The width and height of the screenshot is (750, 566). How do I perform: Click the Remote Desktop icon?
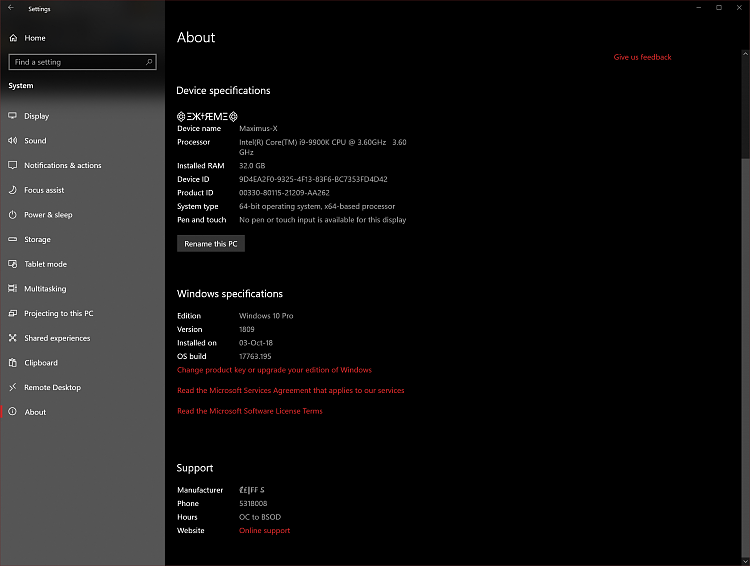point(12,387)
